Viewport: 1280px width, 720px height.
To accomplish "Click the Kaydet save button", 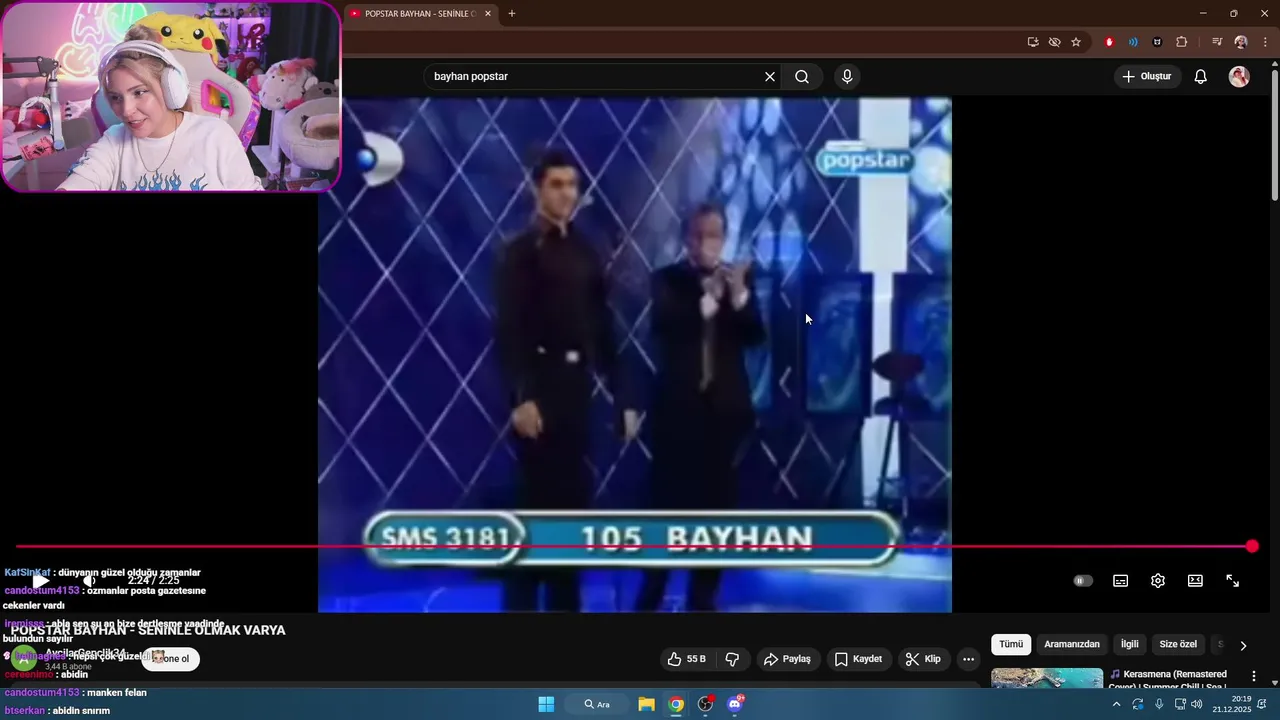I will [859, 659].
